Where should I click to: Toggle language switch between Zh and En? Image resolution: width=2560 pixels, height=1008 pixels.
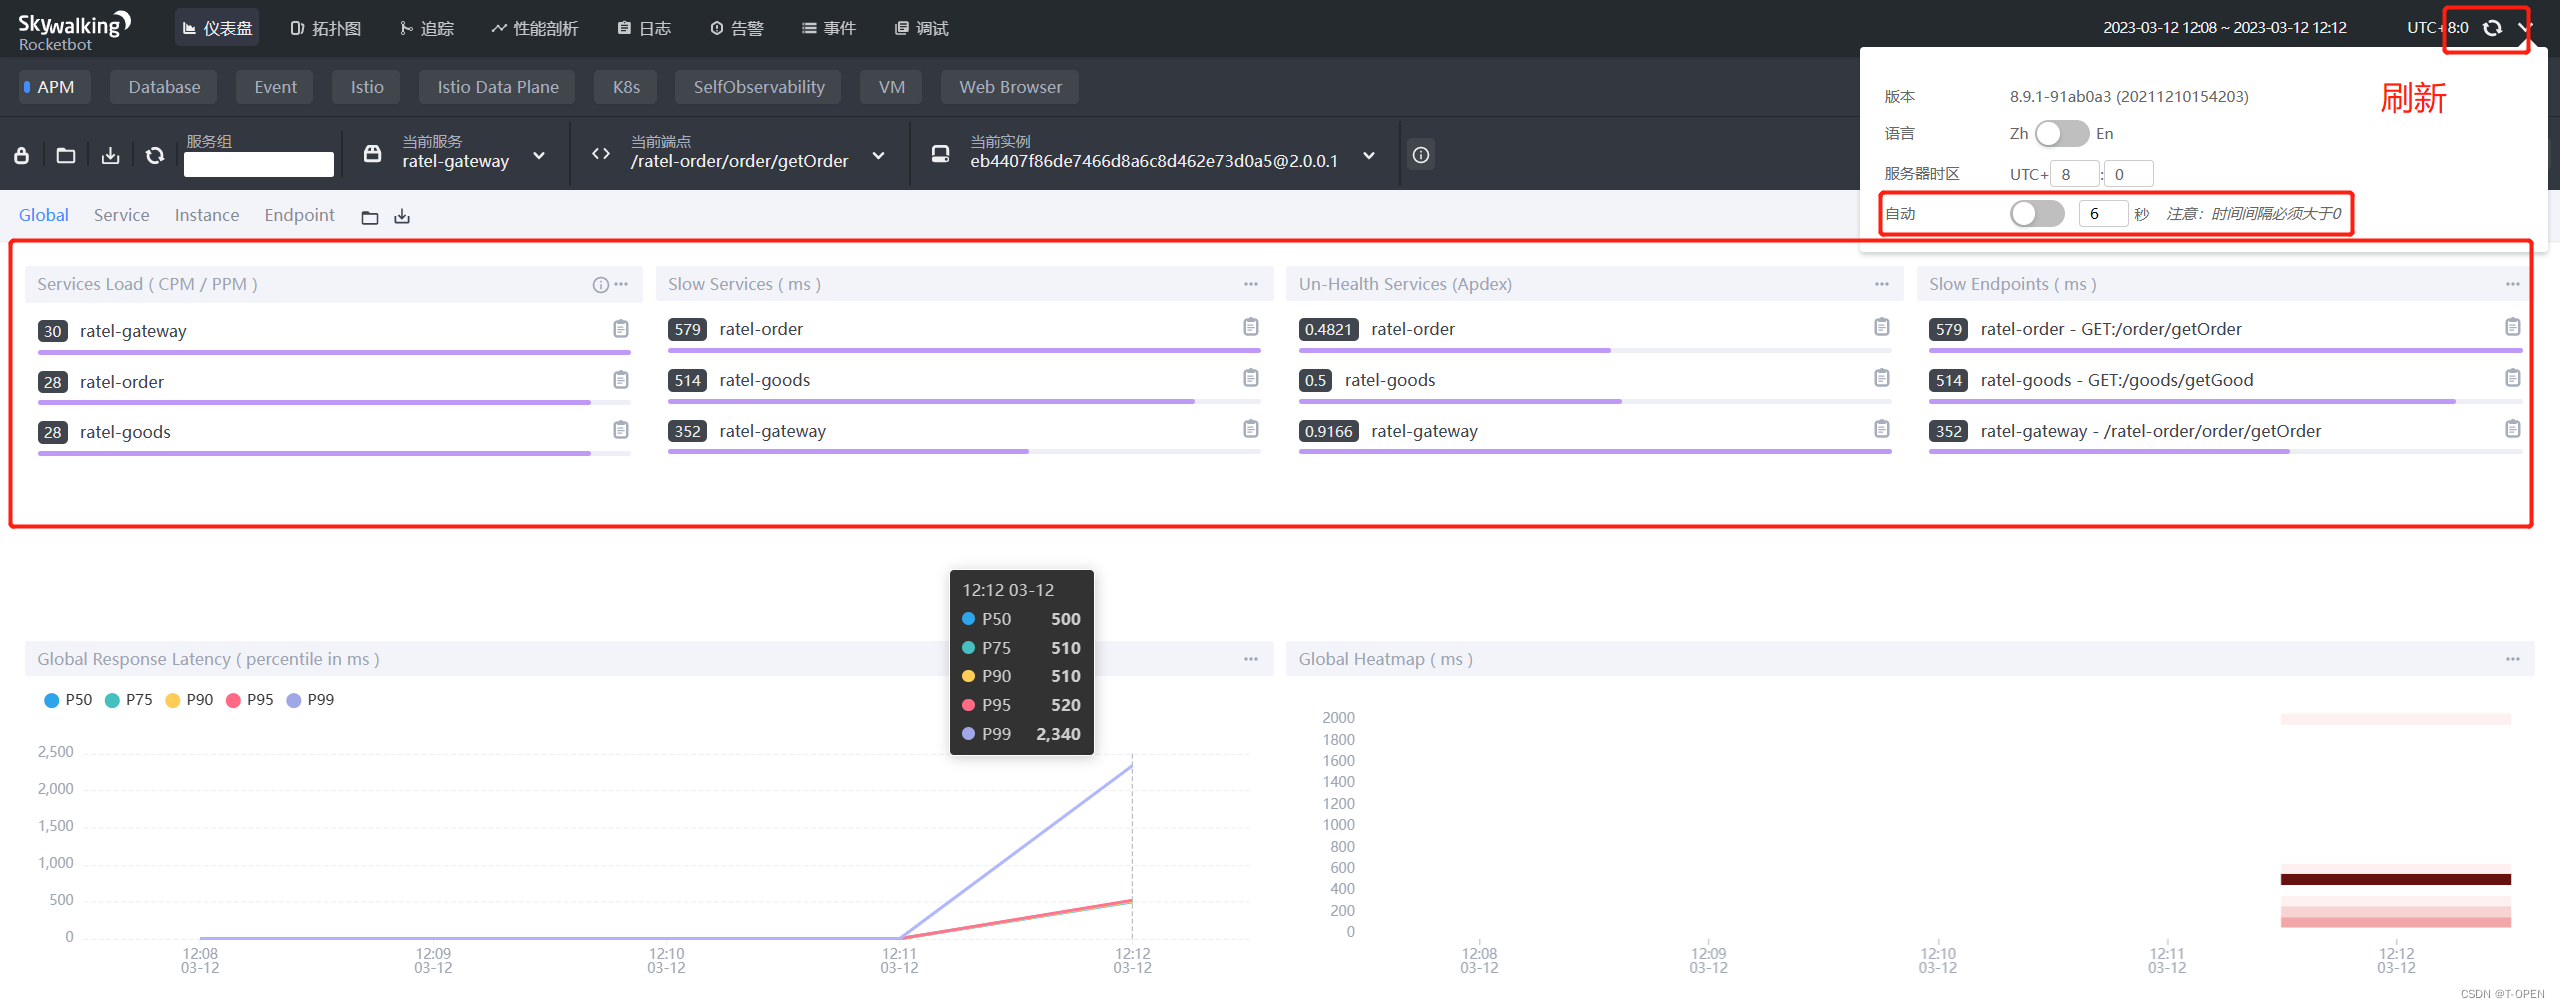[2062, 134]
